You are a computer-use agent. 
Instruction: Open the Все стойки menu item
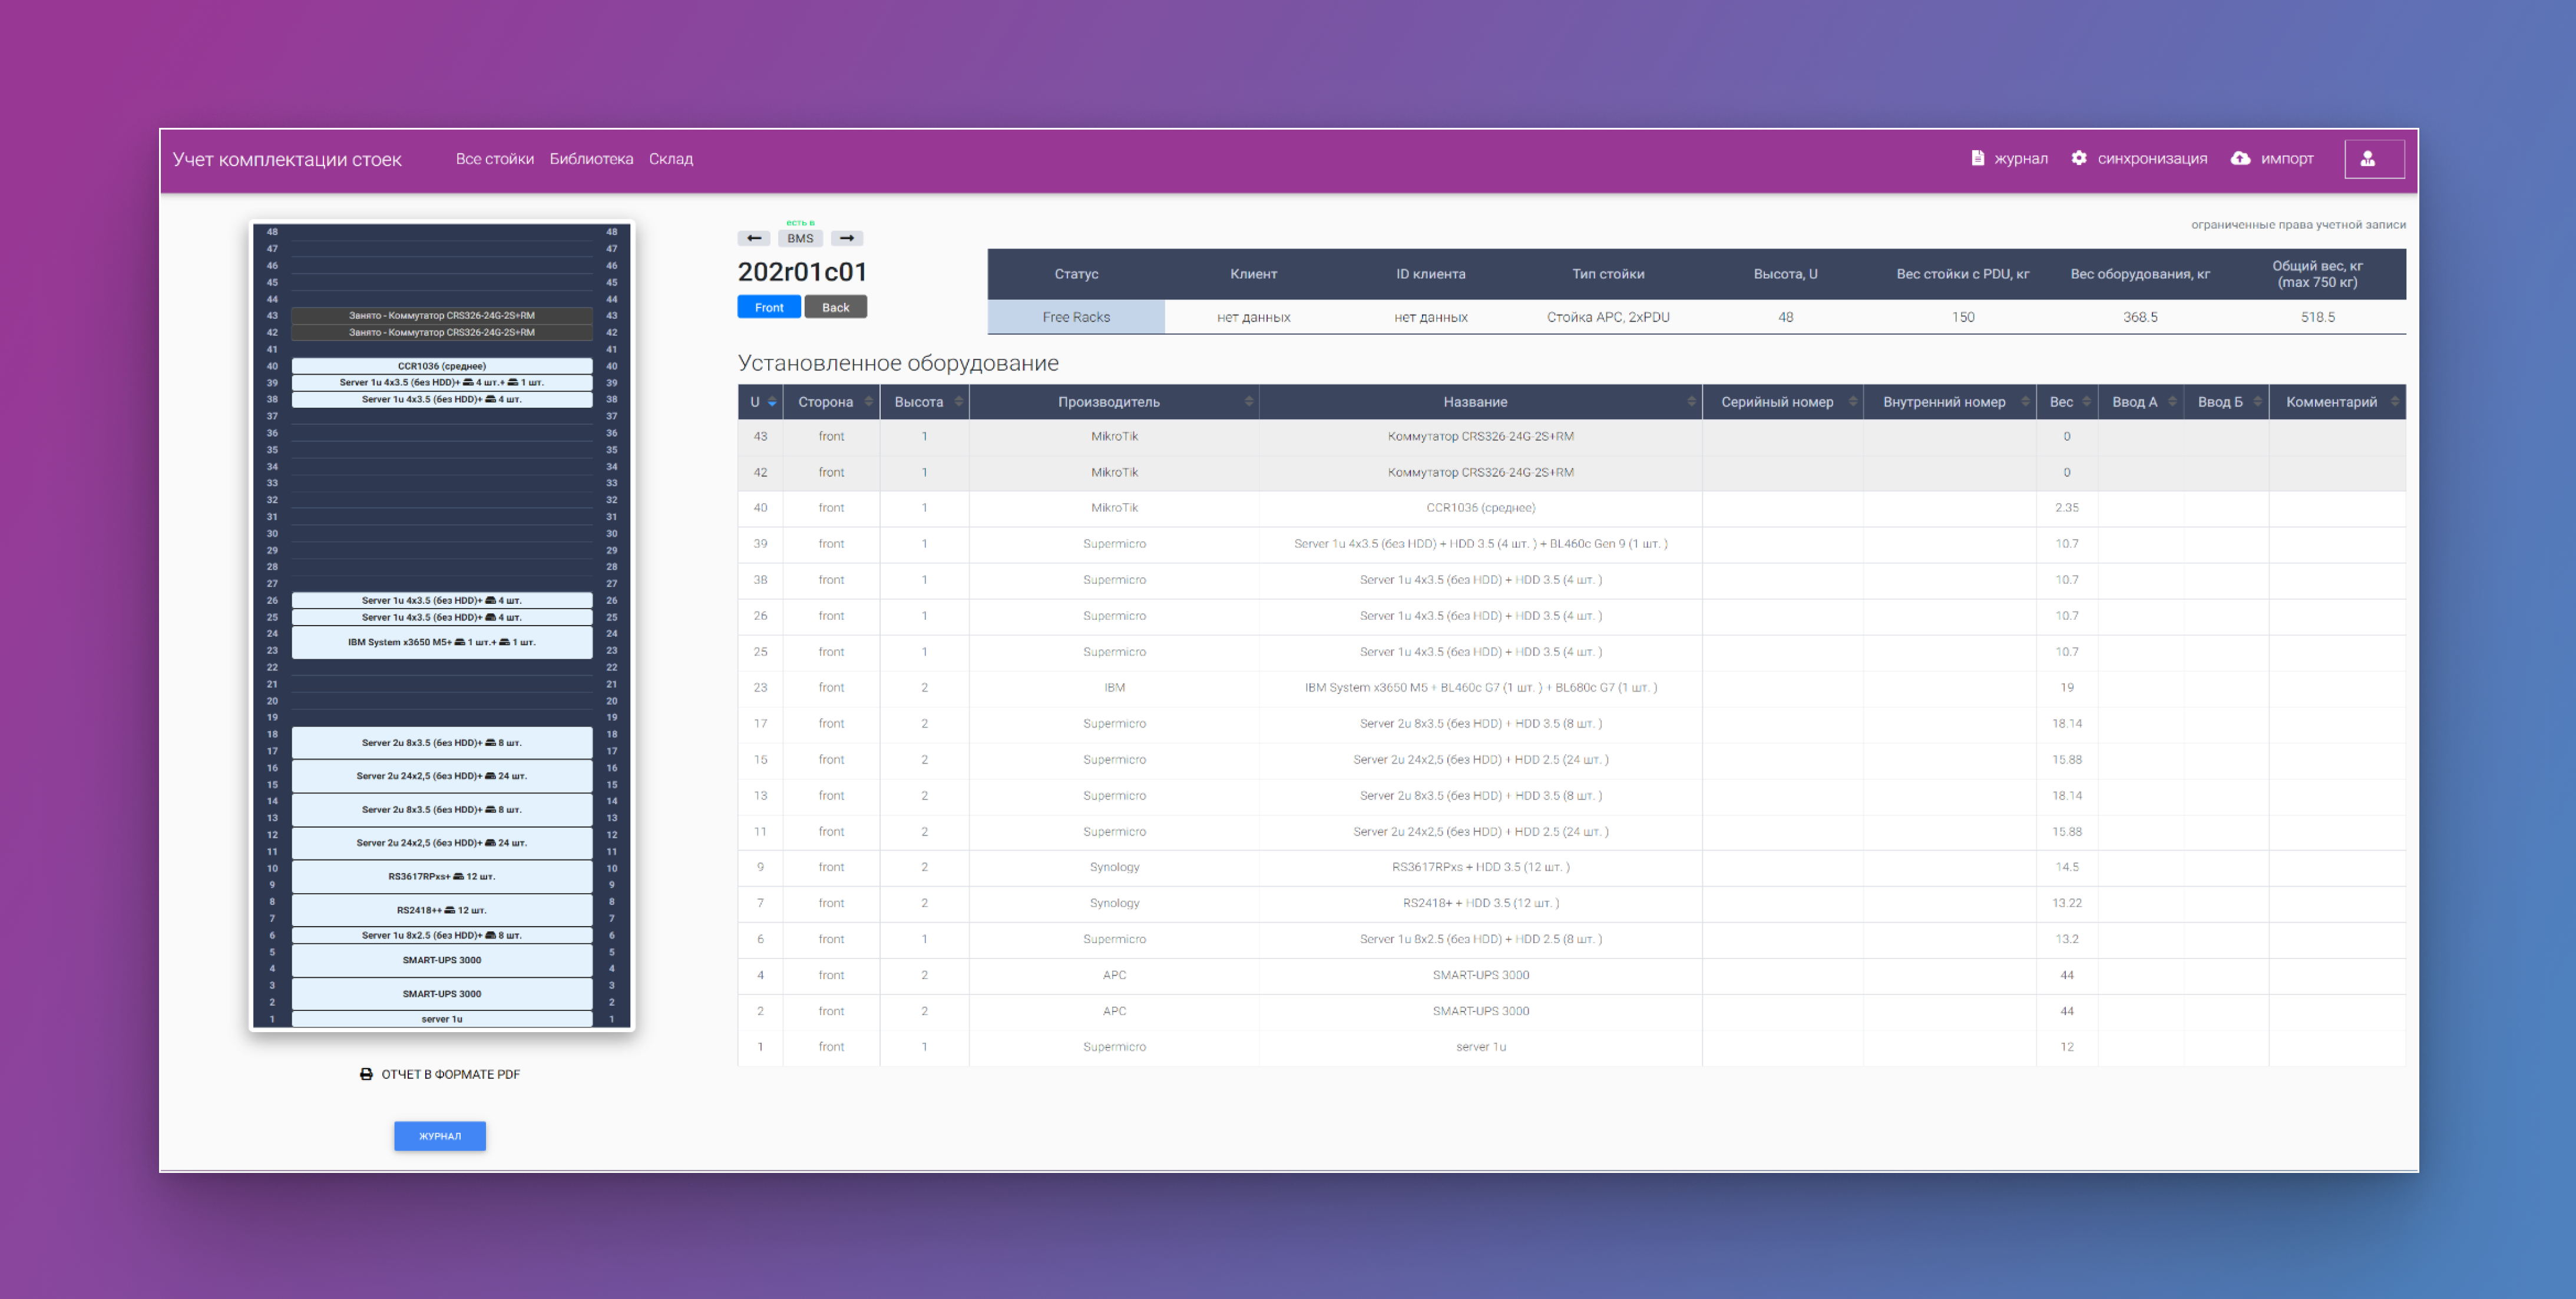coord(494,159)
